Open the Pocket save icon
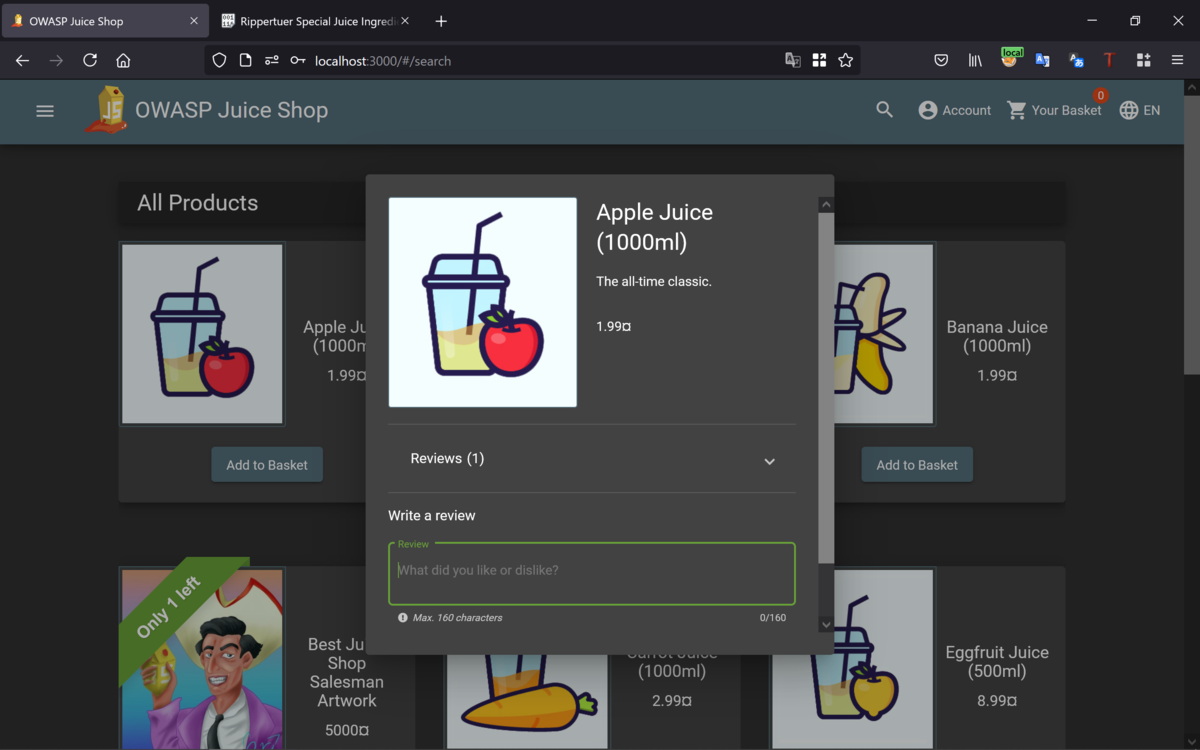 [941, 60]
